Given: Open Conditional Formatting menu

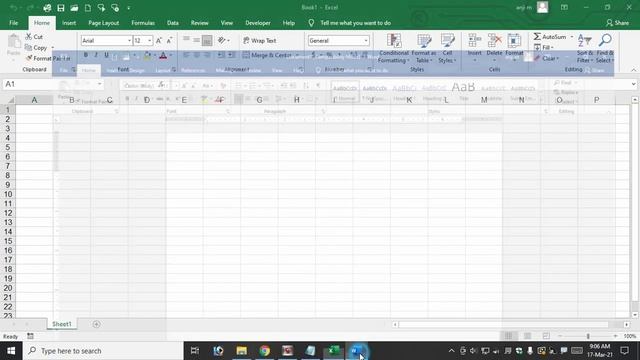Looking at the screenshot, I should click(393, 49).
